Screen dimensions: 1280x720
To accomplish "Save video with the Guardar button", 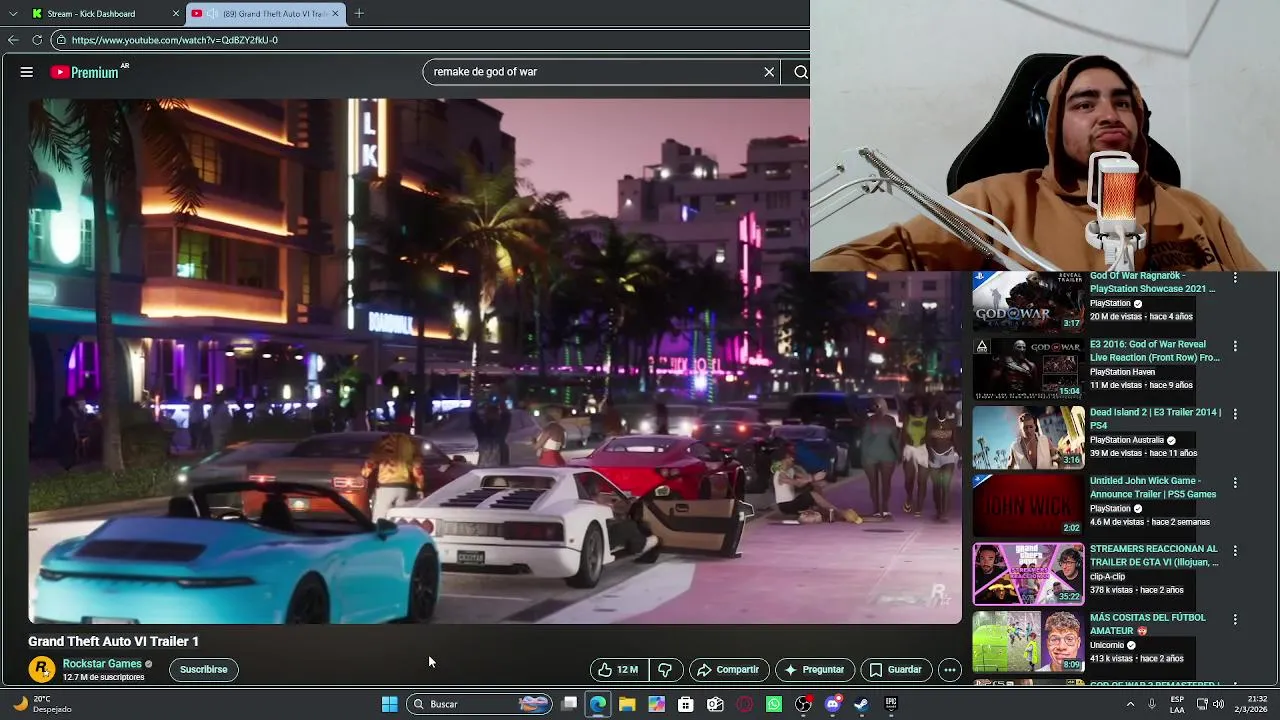I will tap(896, 670).
